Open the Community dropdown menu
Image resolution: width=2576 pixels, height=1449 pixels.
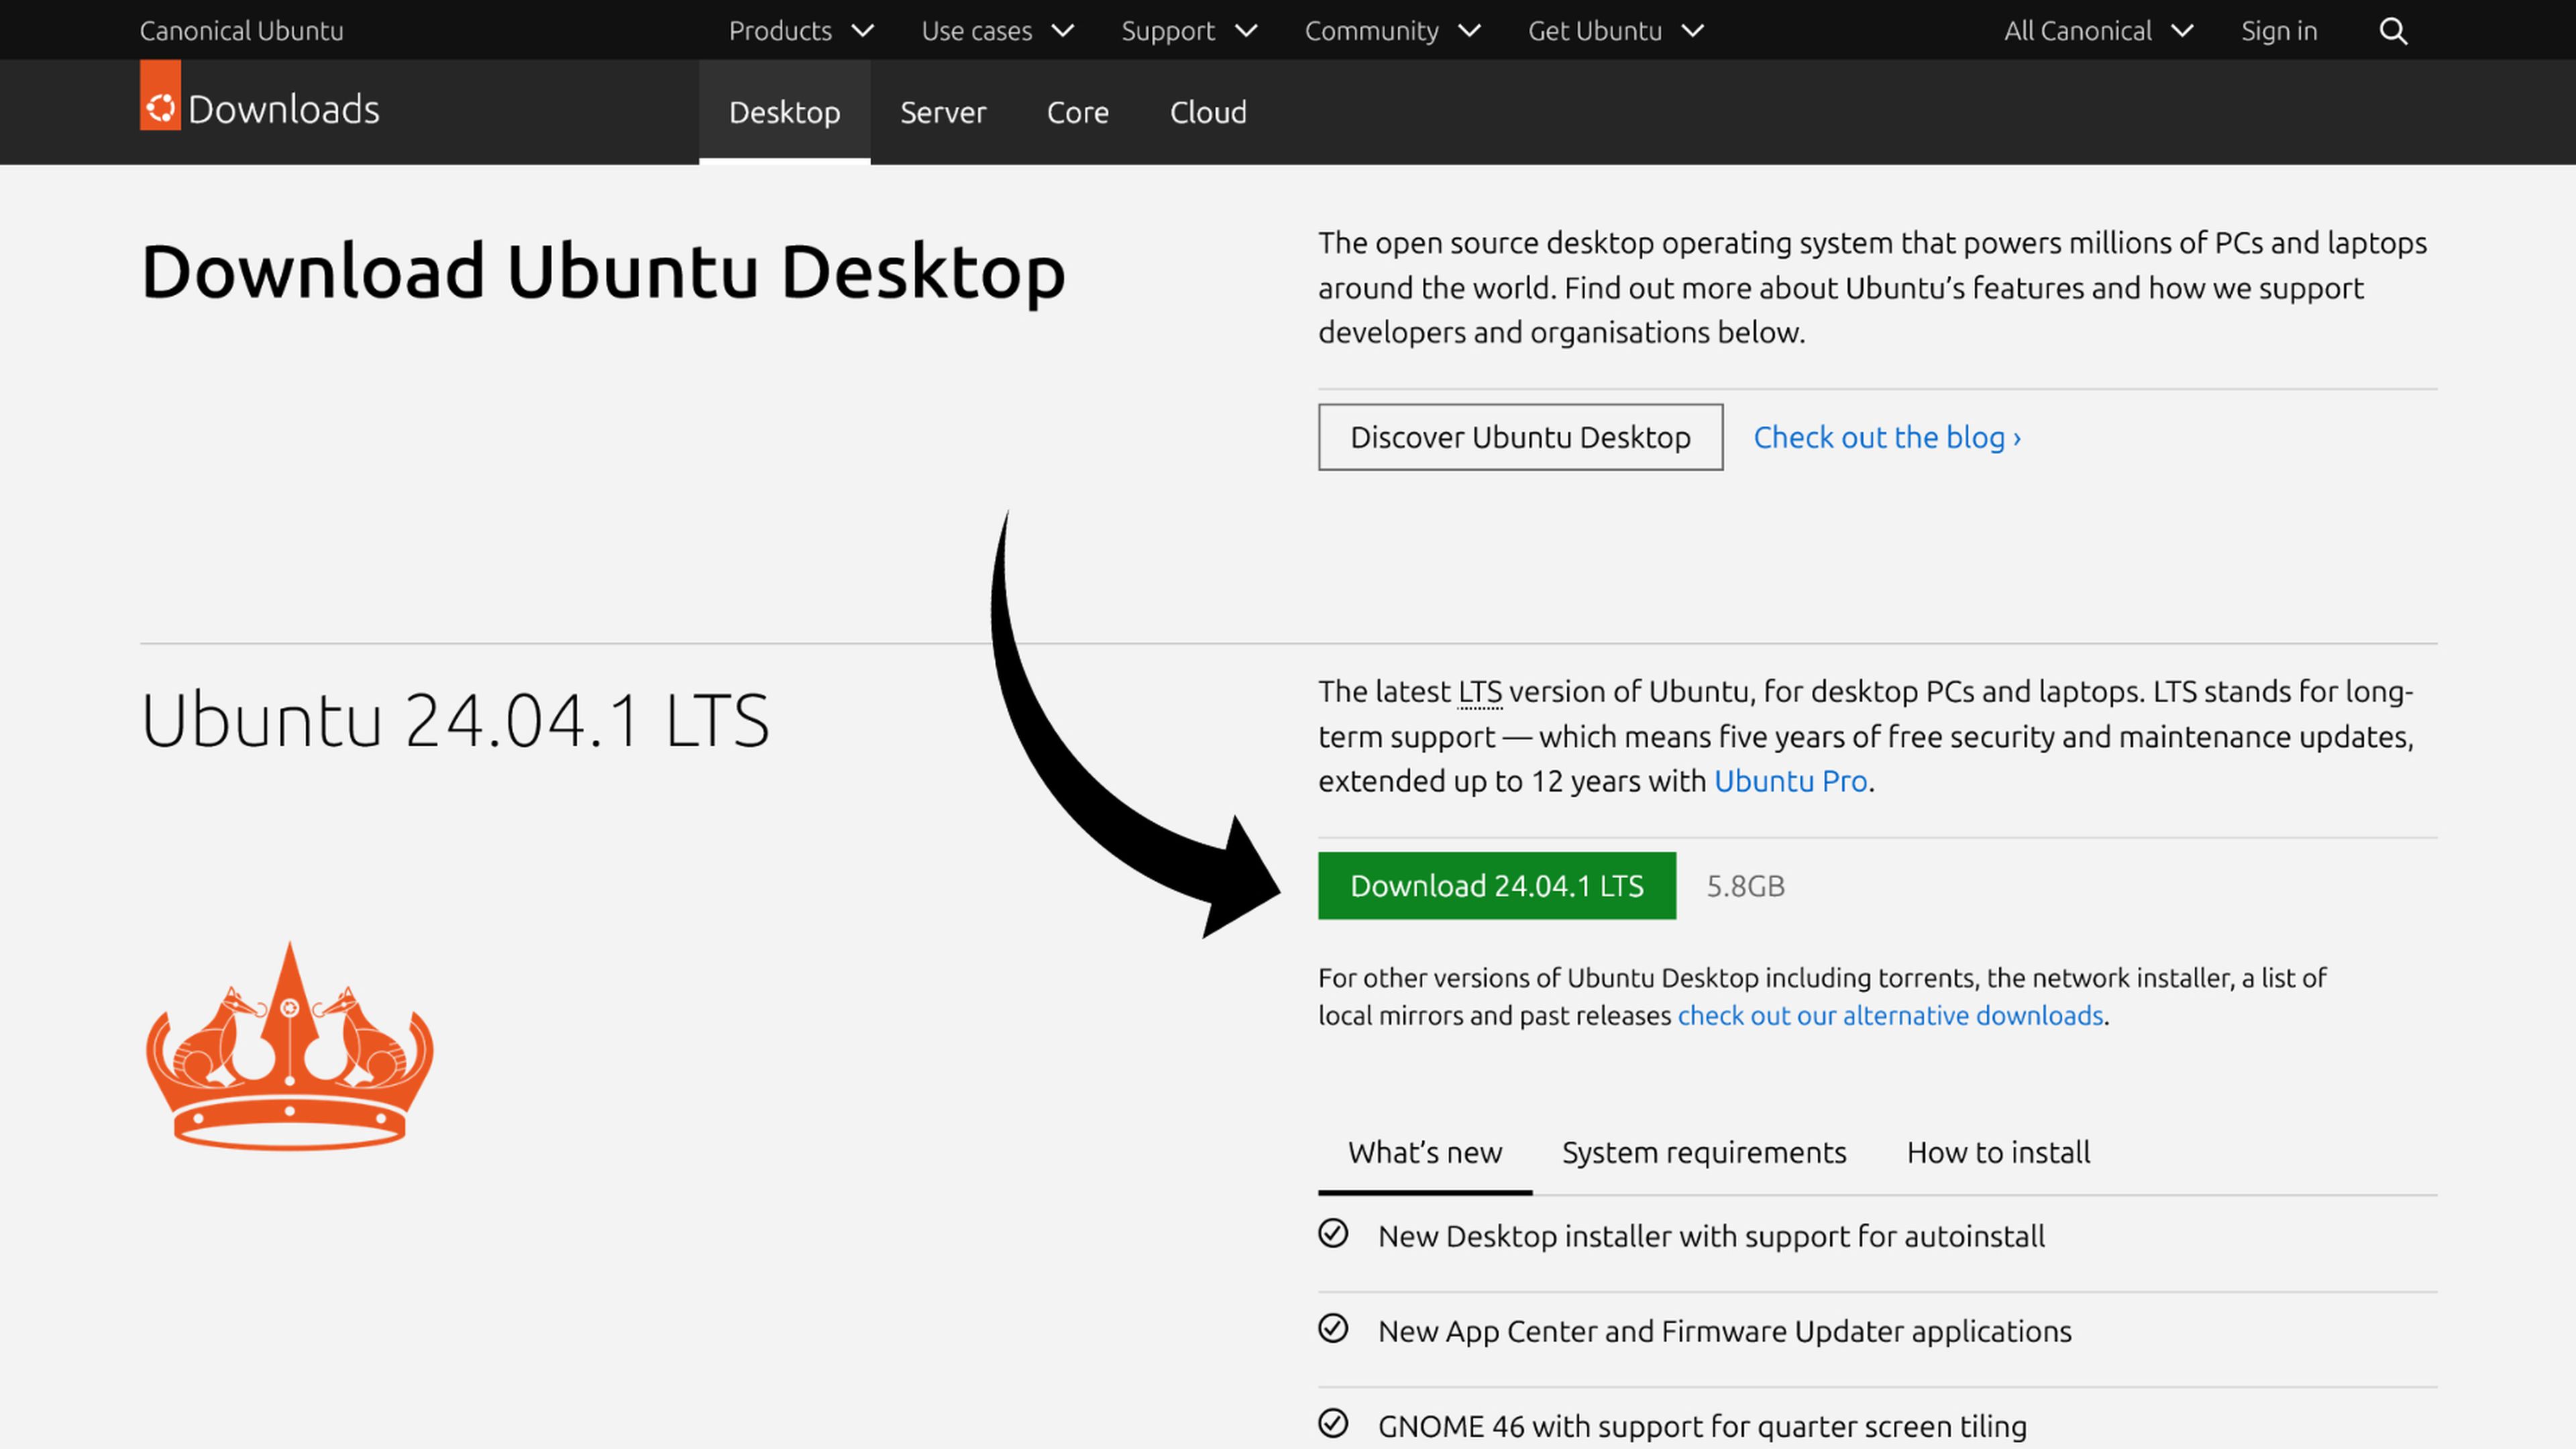(1392, 31)
